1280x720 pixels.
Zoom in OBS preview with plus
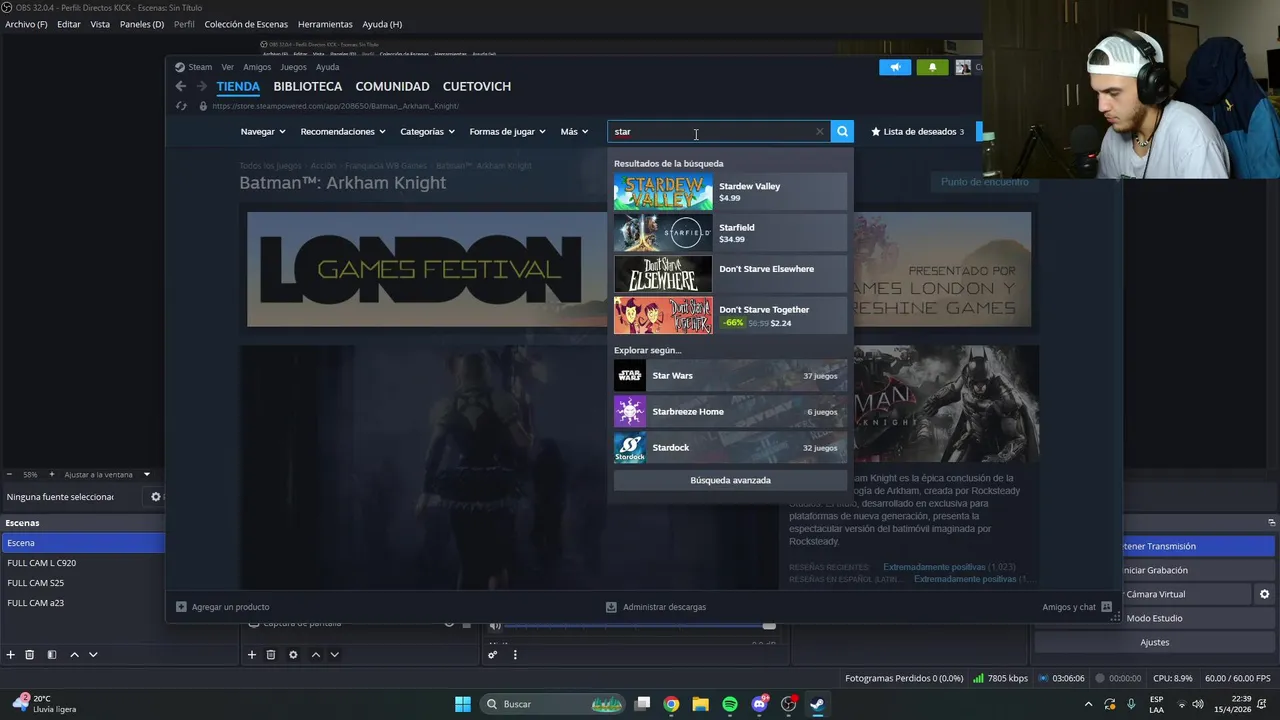pyautogui.click(x=52, y=475)
